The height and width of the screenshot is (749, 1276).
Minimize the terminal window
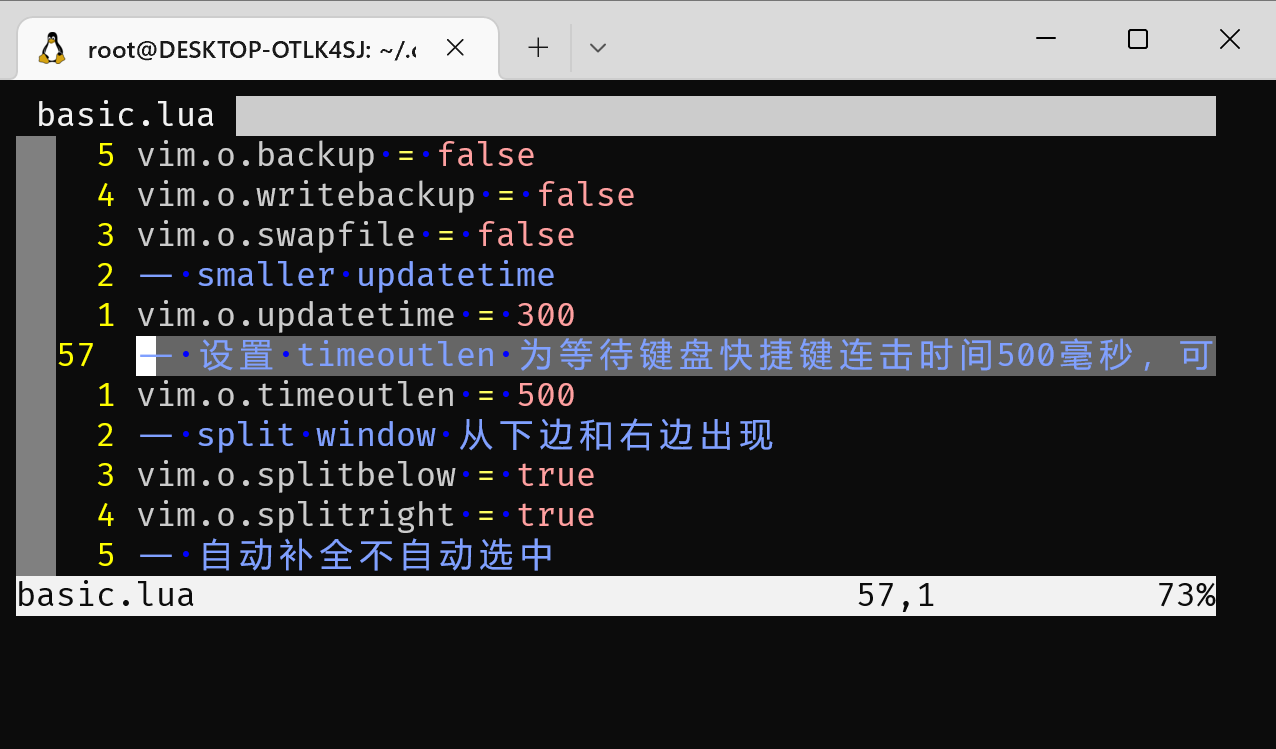click(x=1046, y=39)
